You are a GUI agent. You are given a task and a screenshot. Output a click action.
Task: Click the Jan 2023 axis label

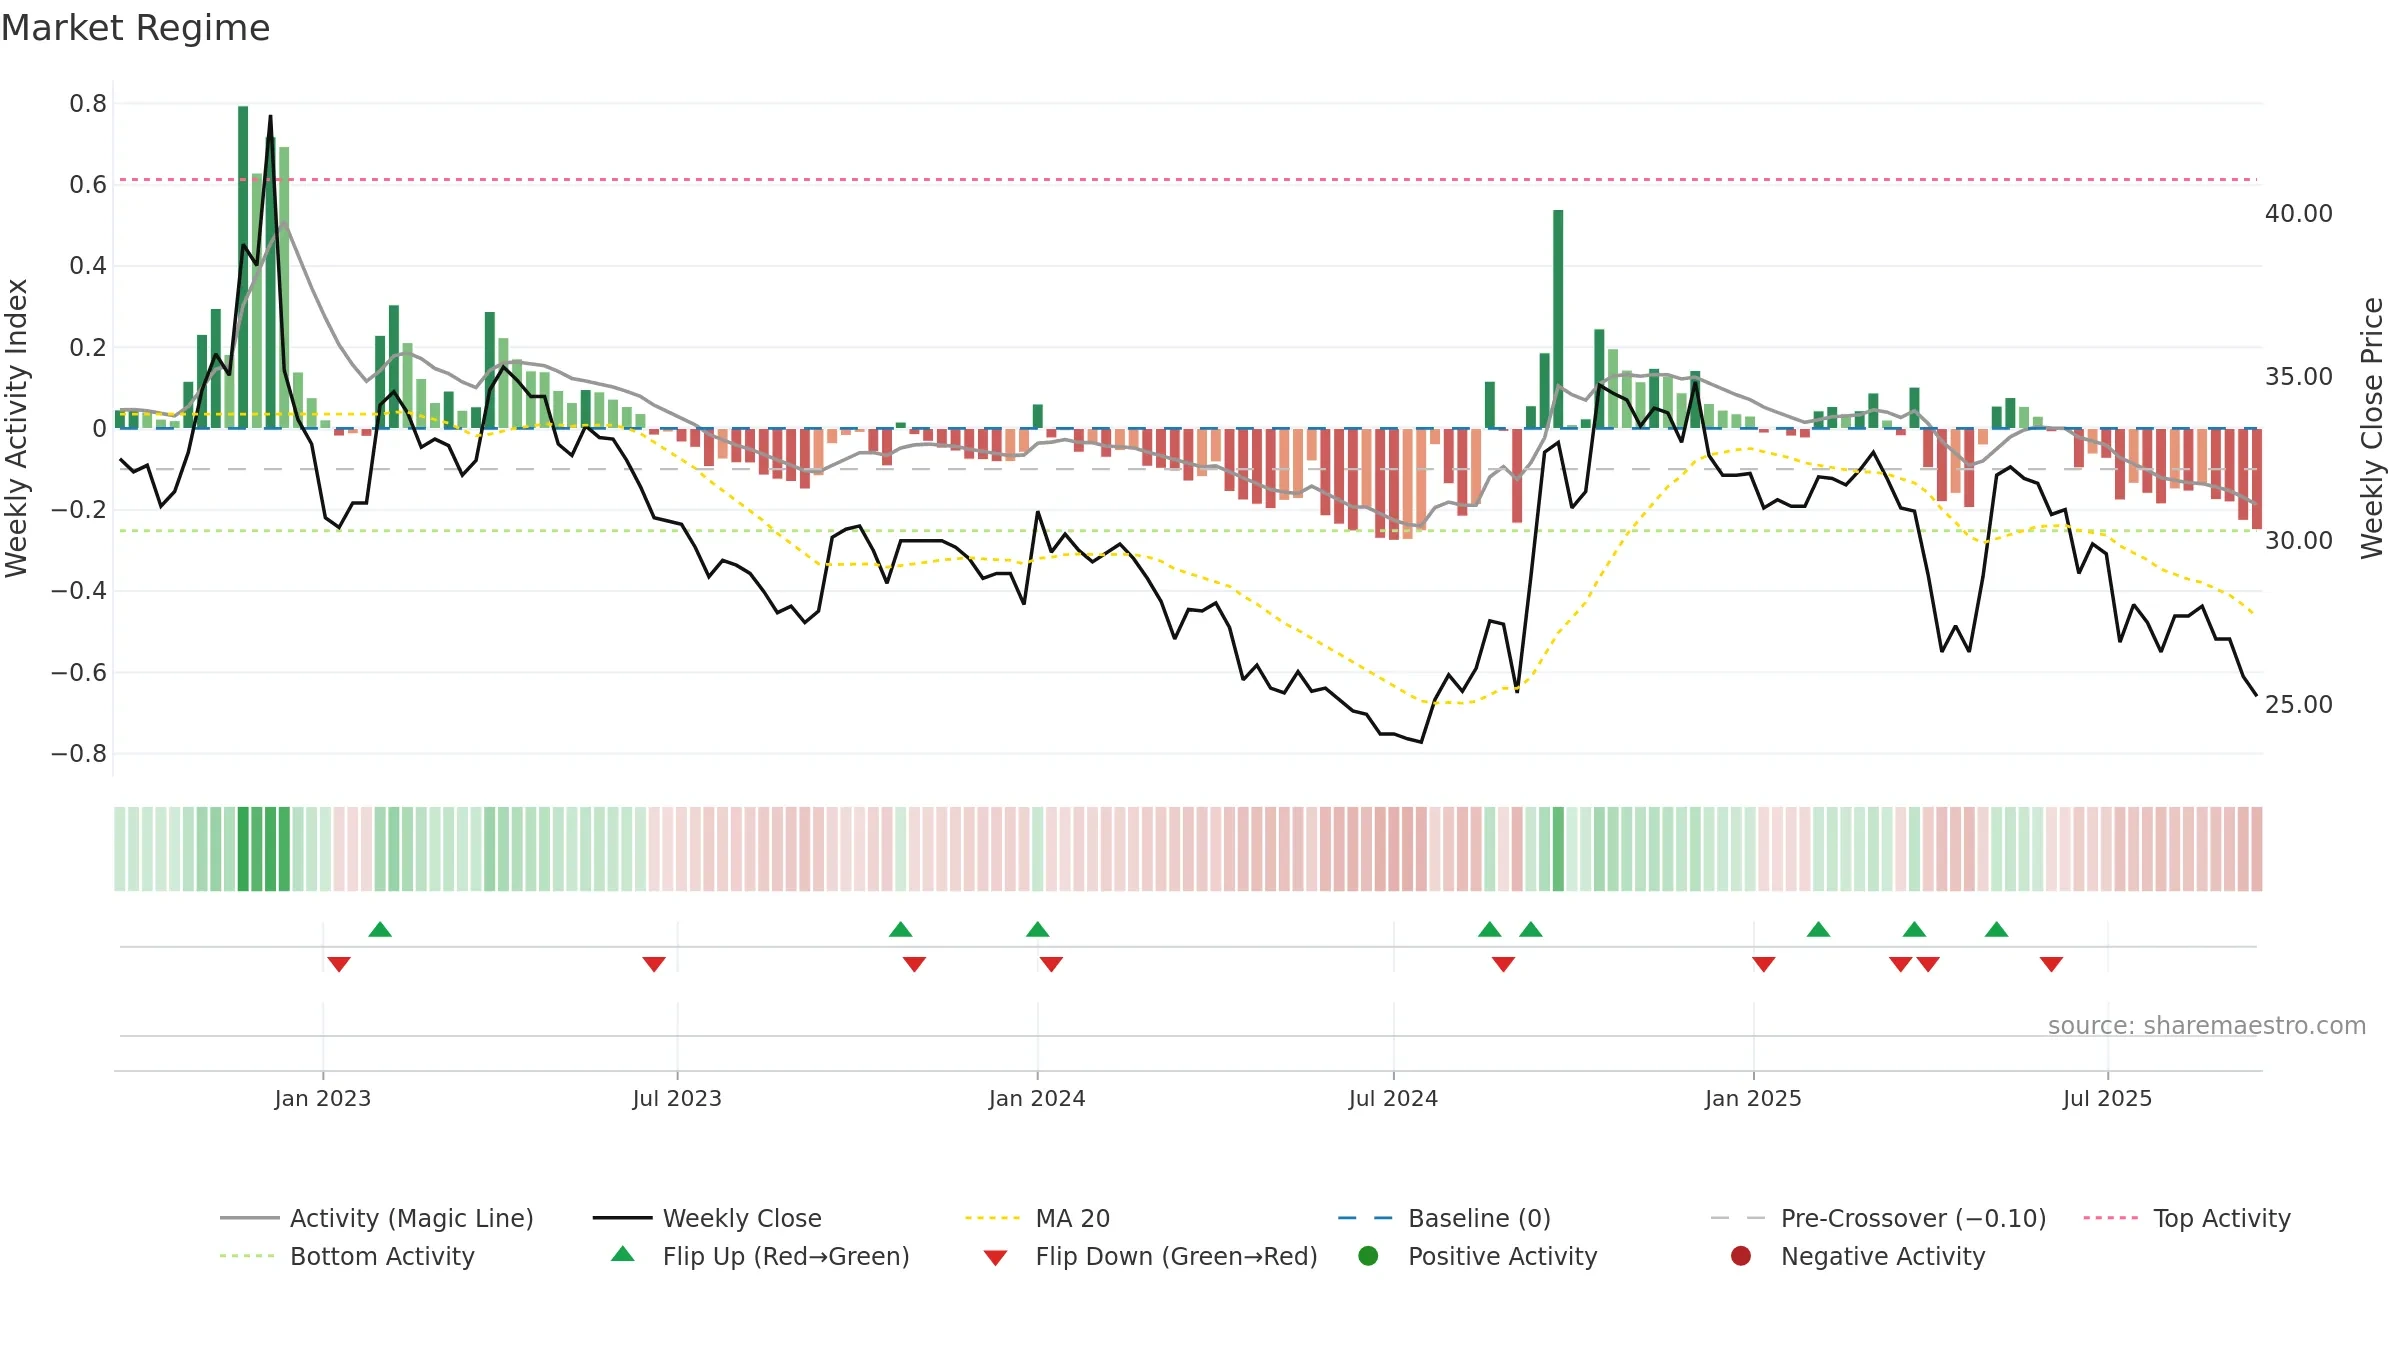(322, 1098)
